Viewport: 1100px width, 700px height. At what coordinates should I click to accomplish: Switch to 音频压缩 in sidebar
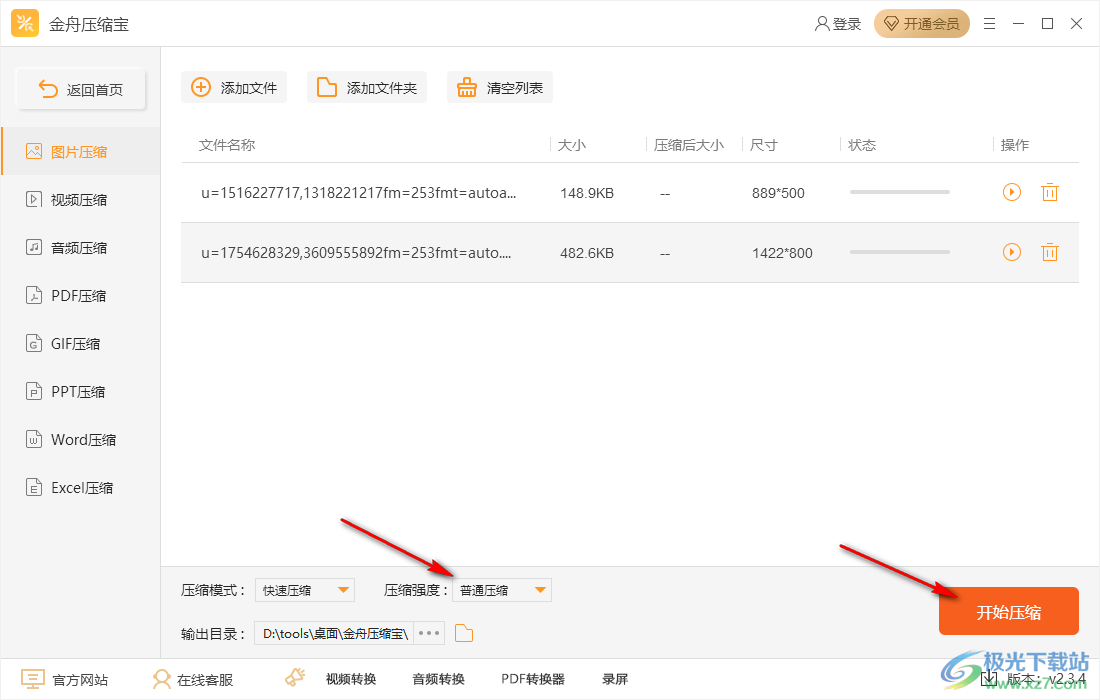coord(81,248)
